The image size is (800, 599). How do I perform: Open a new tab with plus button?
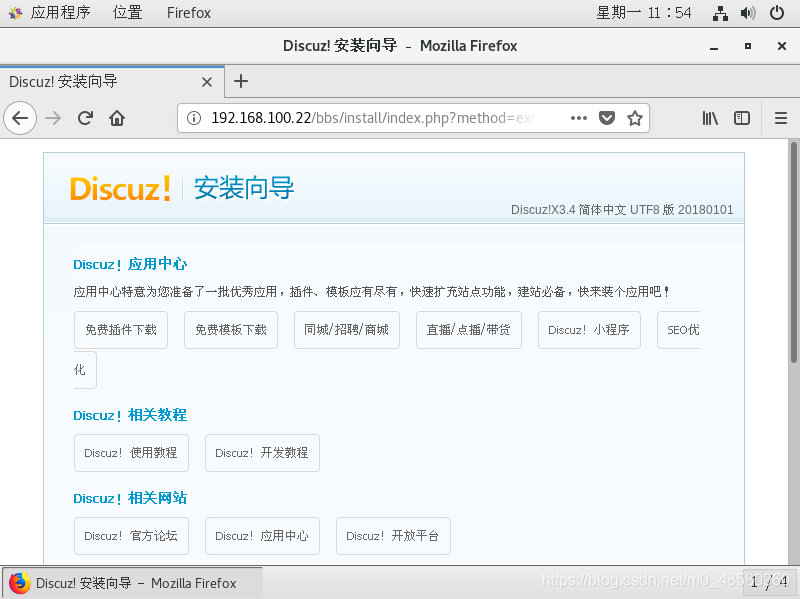[x=241, y=81]
